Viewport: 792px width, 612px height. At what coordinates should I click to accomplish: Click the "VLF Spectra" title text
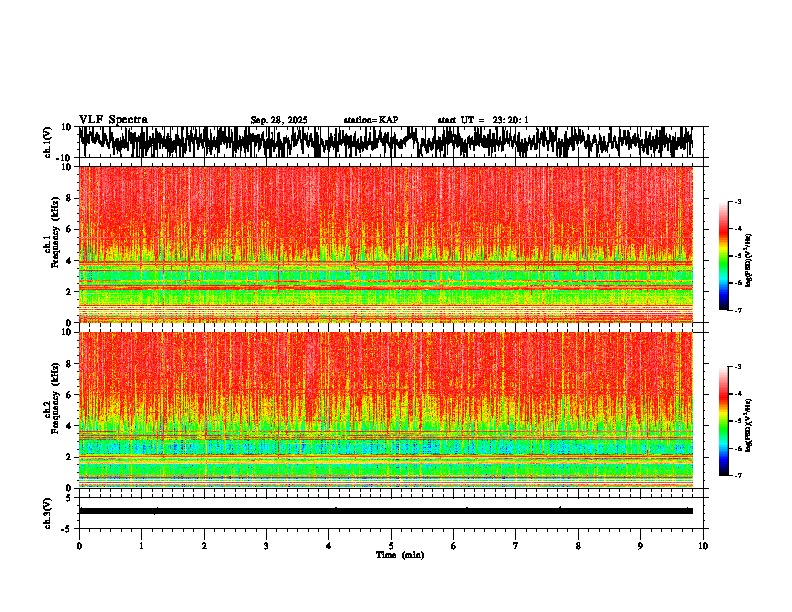click(113, 120)
